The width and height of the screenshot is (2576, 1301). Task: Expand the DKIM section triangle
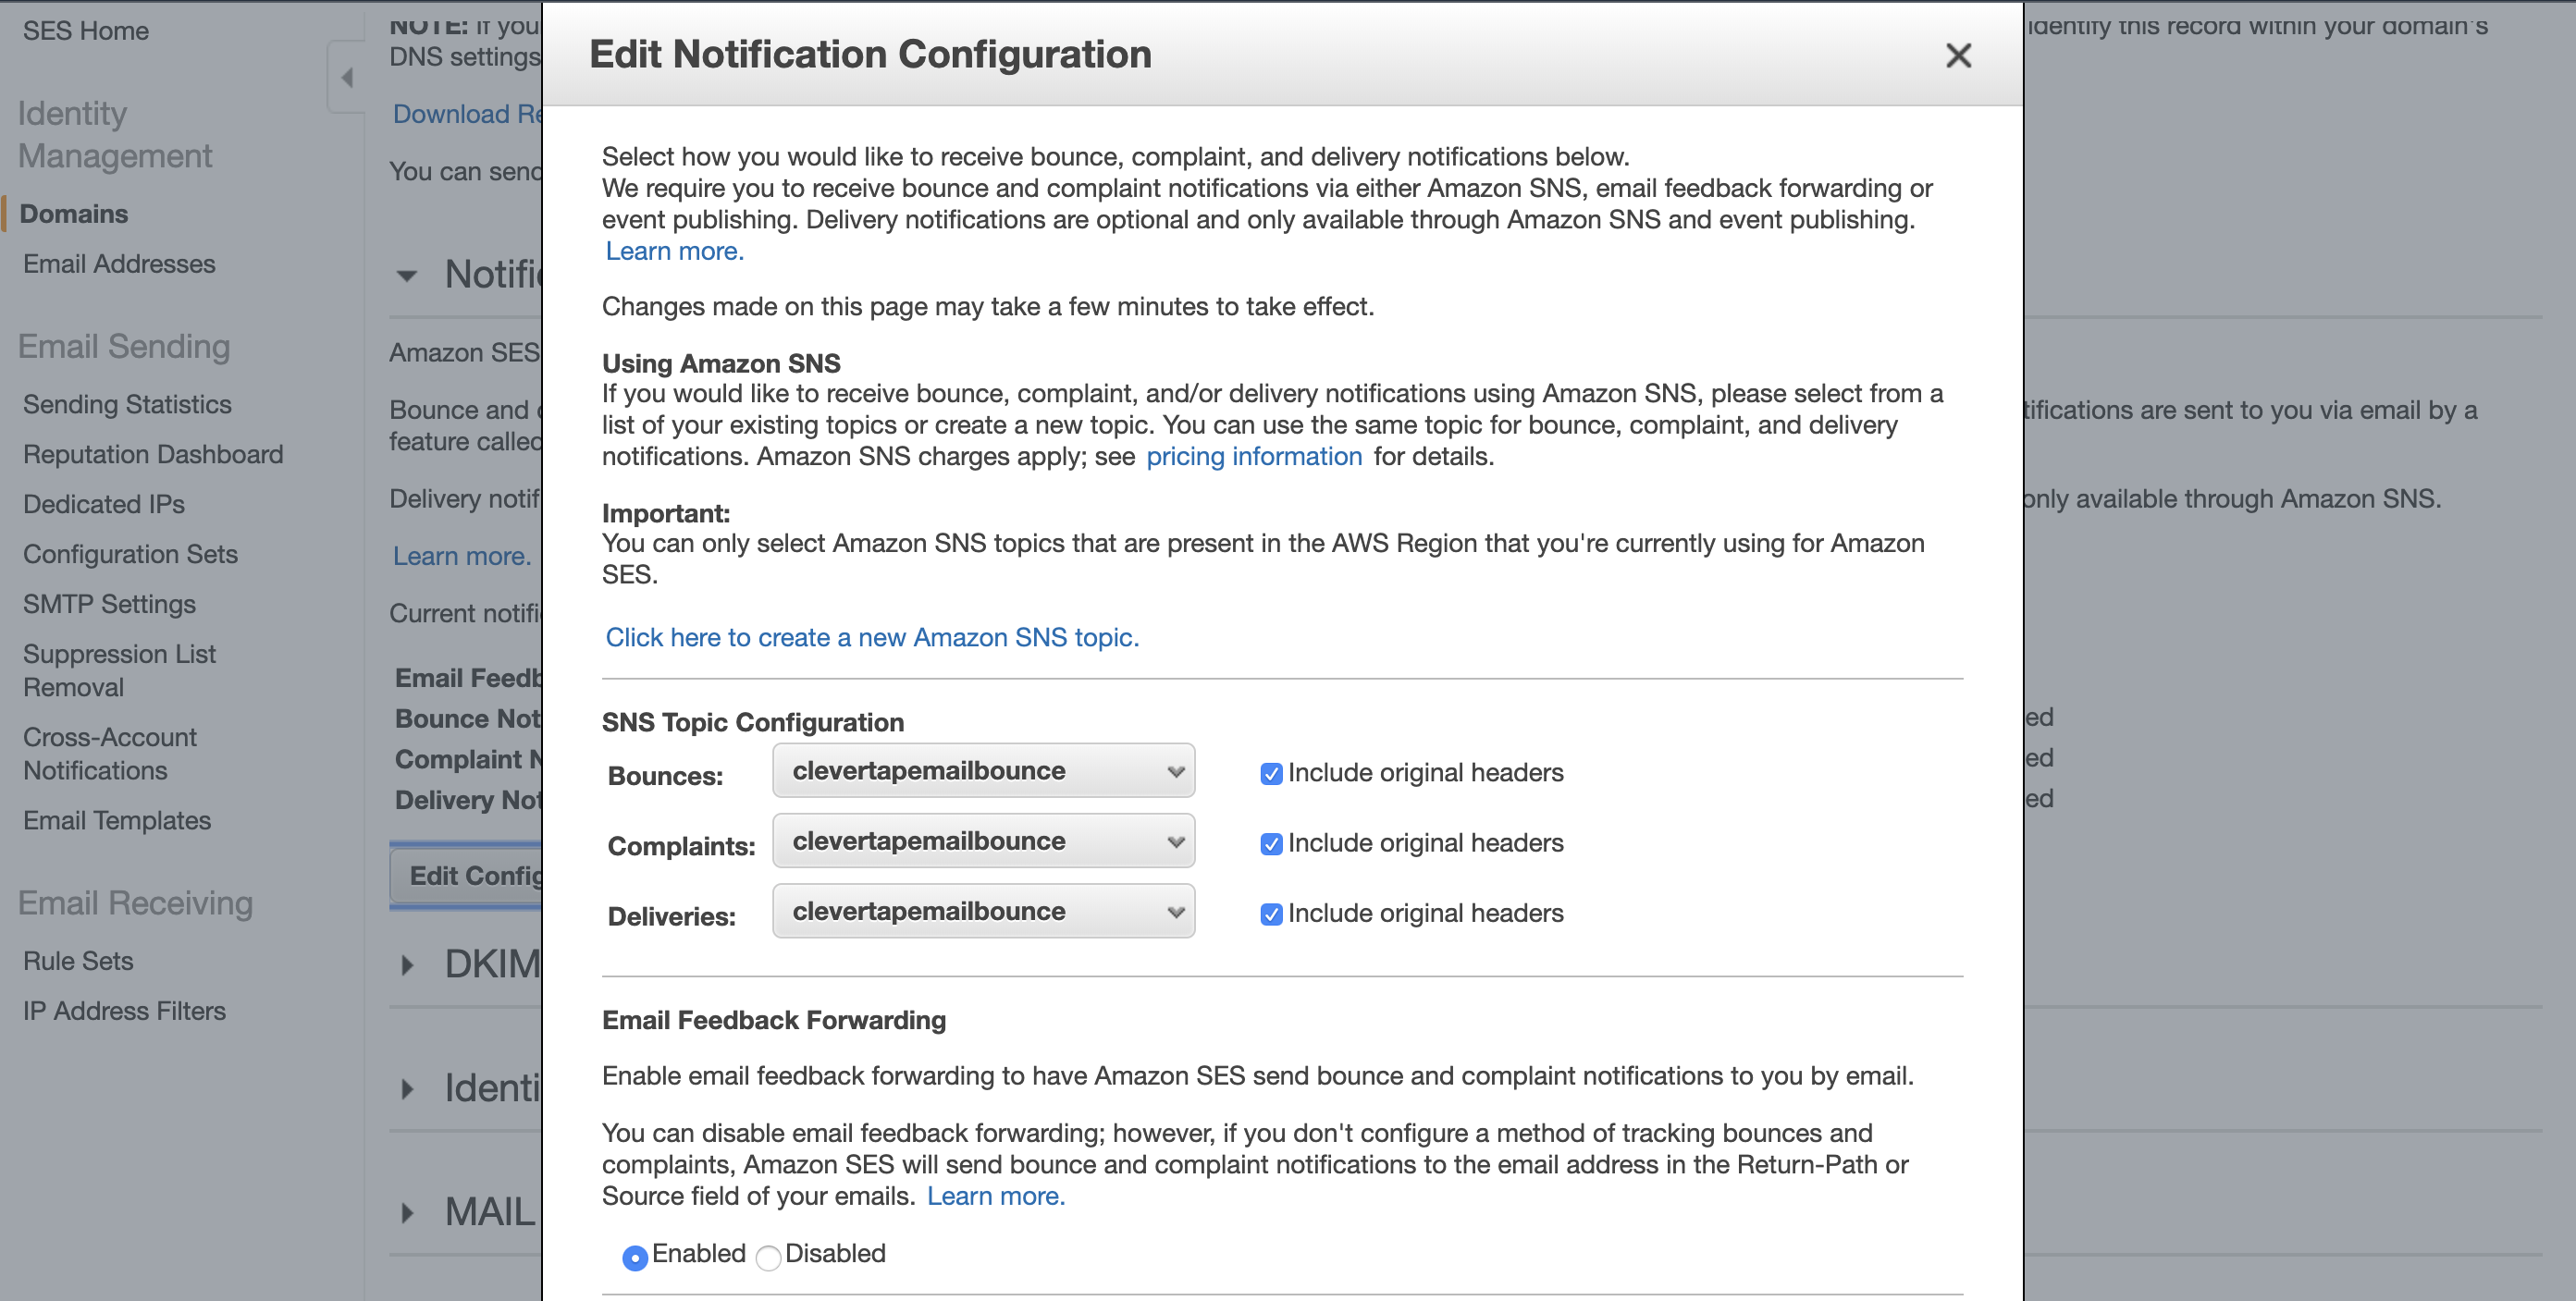click(x=406, y=965)
